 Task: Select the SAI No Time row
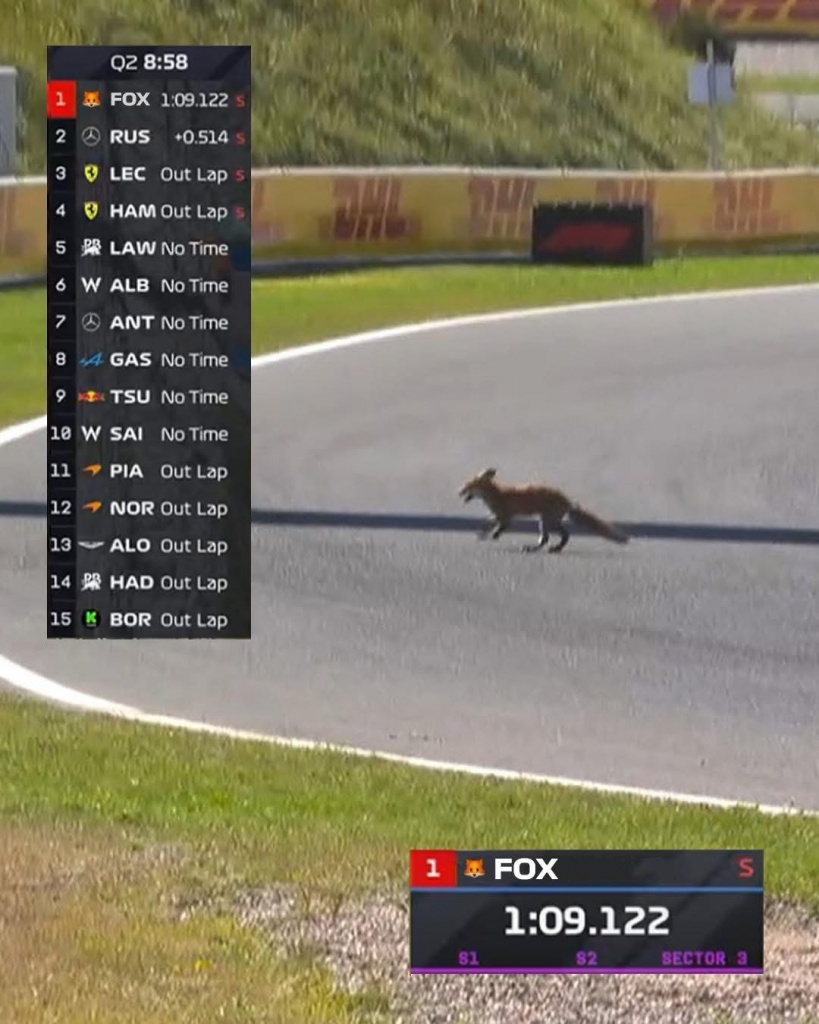pos(149,434)
